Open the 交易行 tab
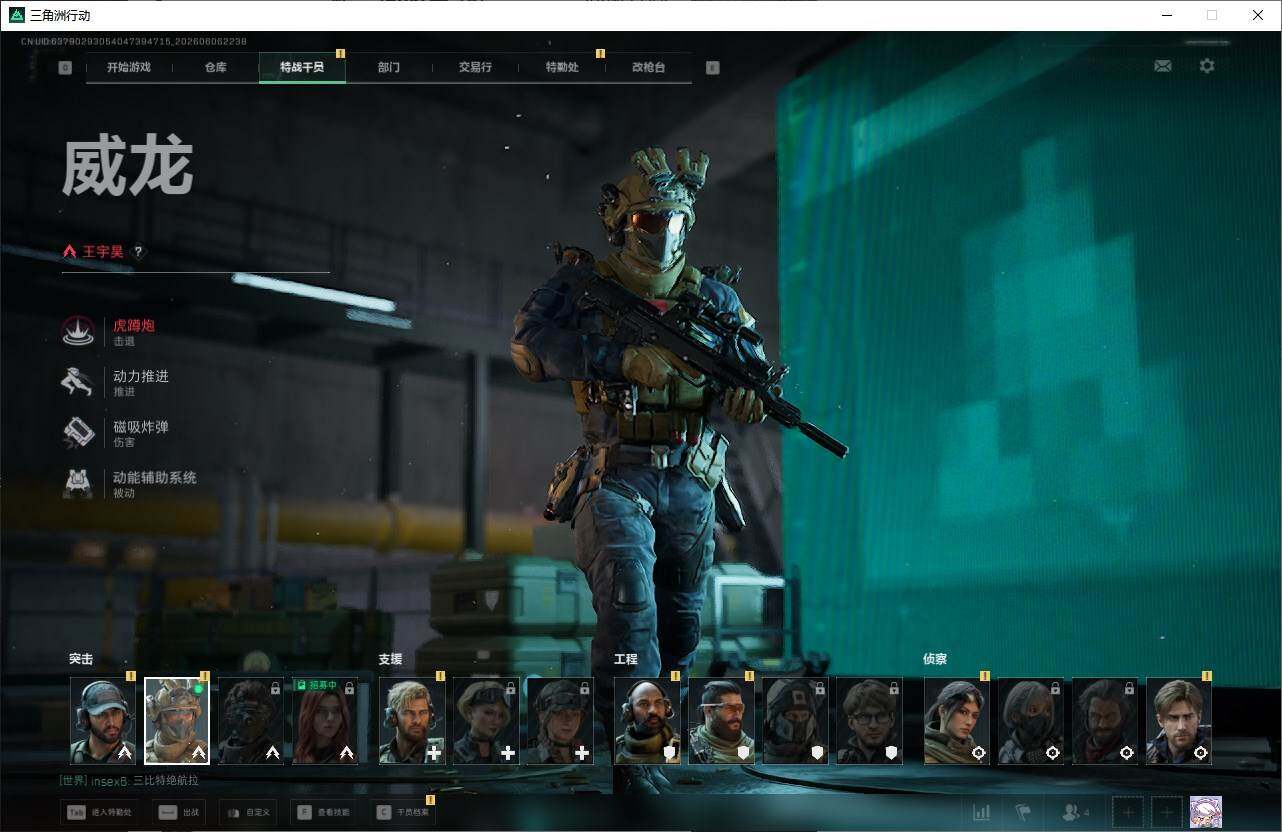This screenshot has height=832, width=1282. (475, 67)
